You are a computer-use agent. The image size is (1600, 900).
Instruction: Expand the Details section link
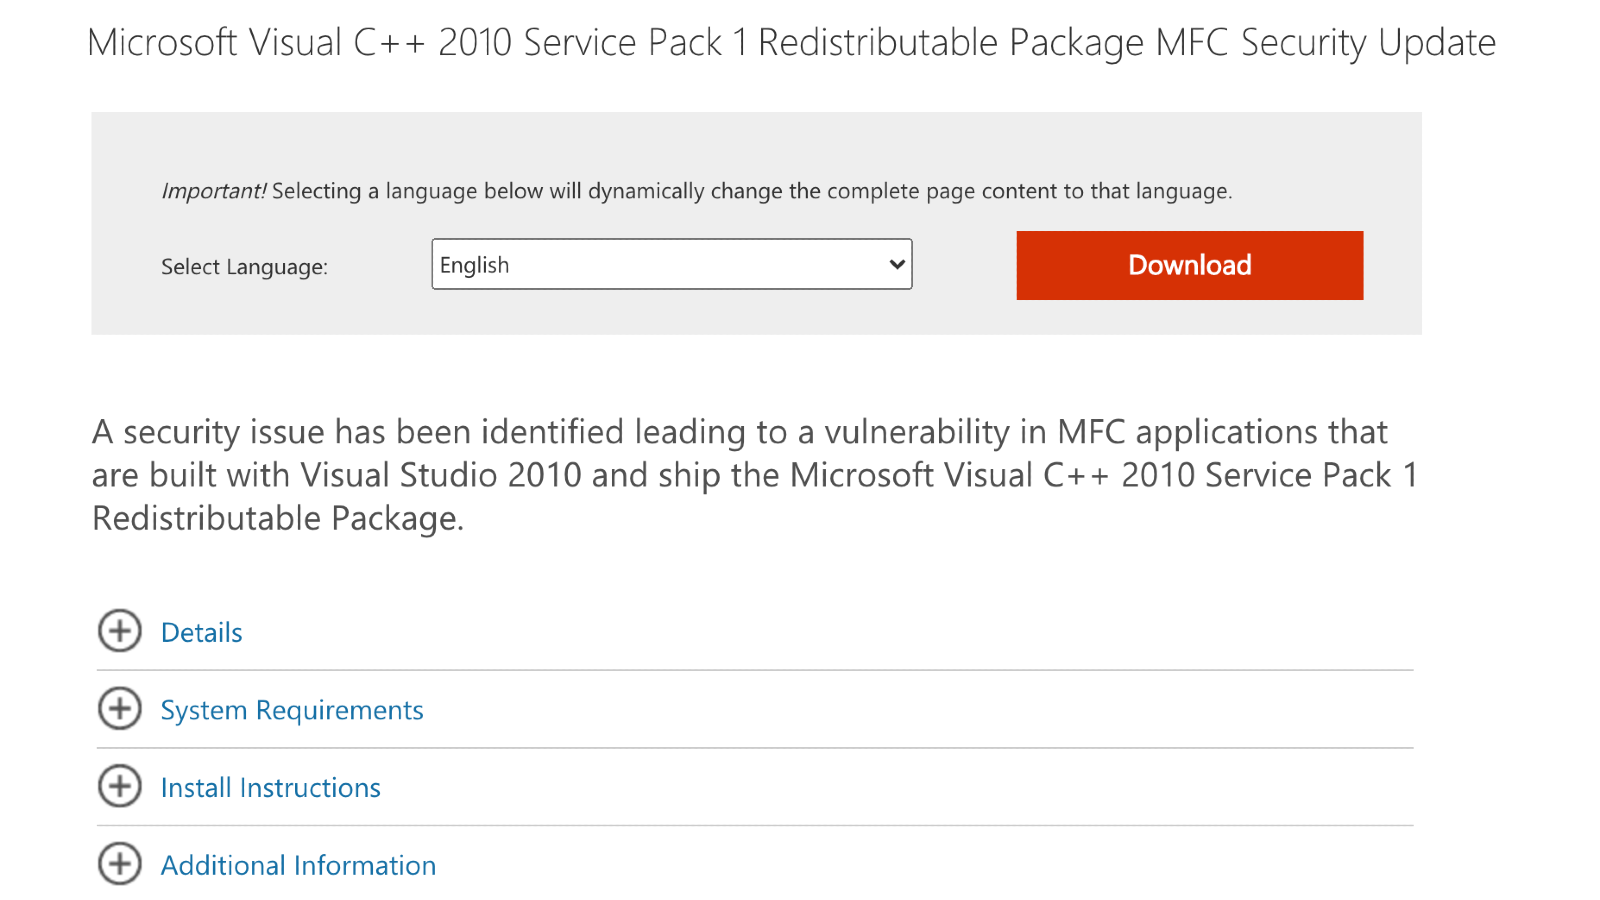click(202, 633)
